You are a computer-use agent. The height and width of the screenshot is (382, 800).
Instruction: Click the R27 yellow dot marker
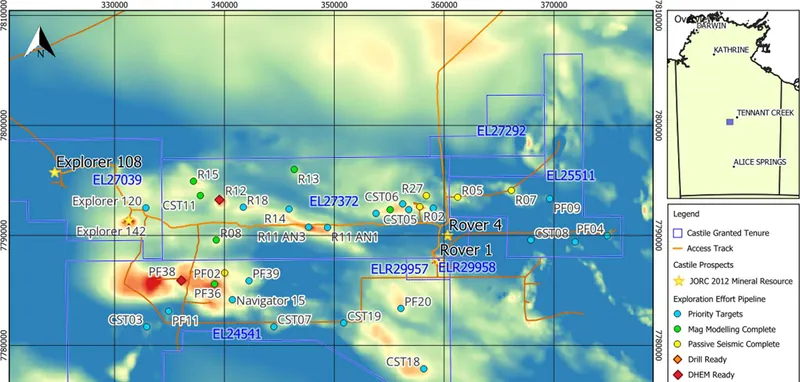426,195
